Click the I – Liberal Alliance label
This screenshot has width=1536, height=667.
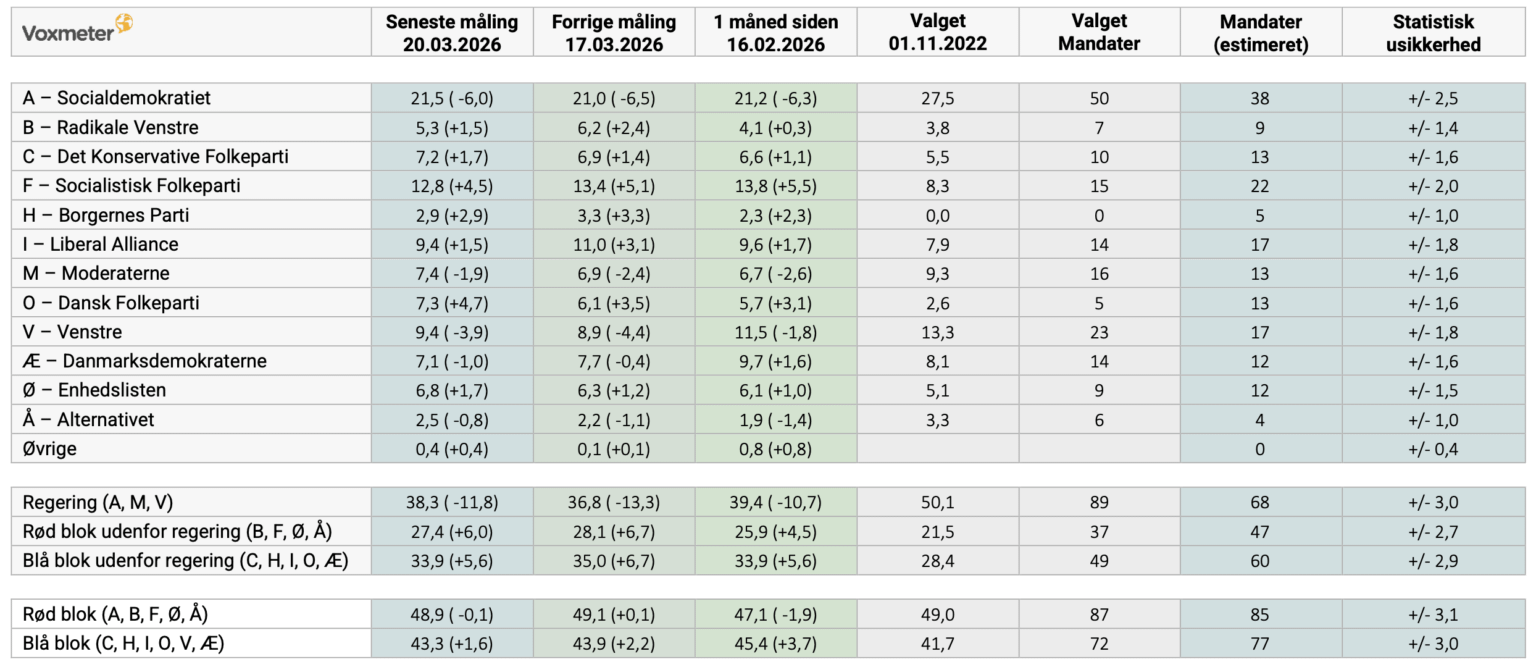(101, 244)
